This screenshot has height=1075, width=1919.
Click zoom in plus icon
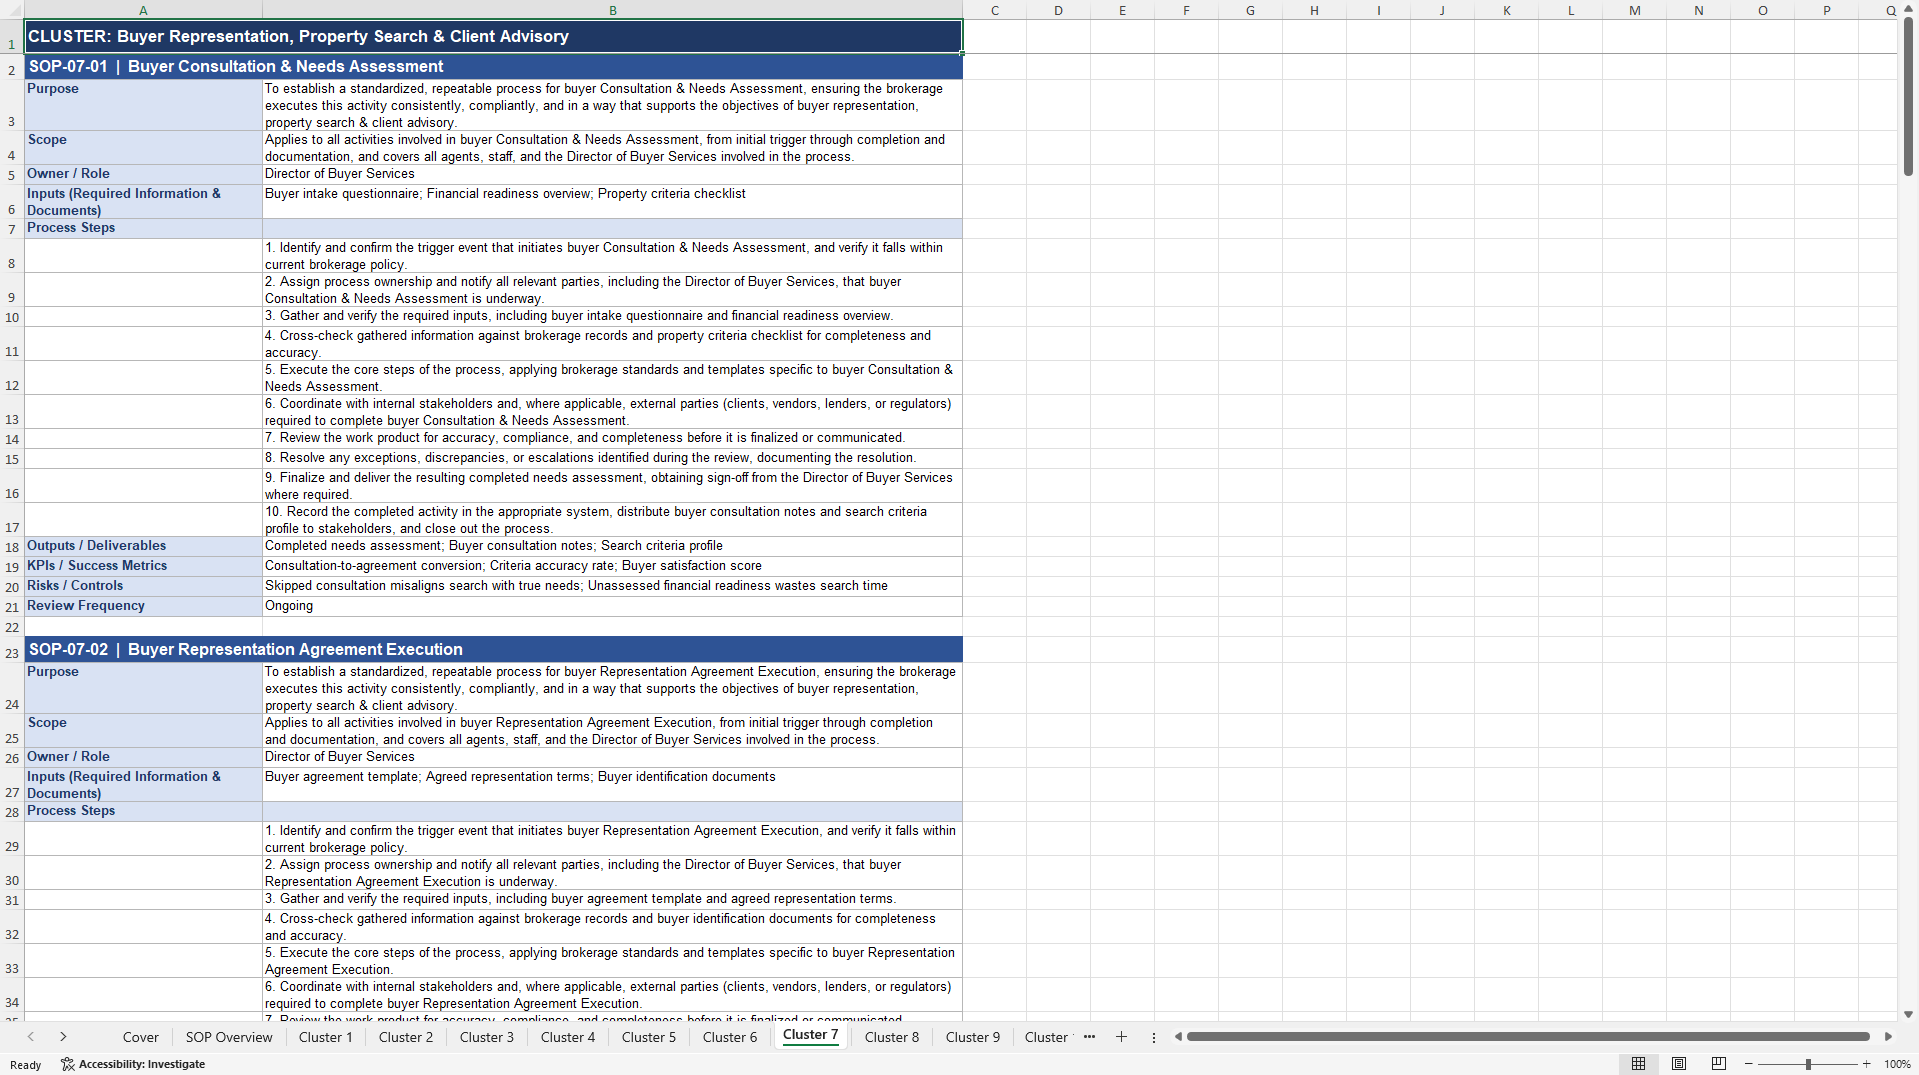1866,1064
